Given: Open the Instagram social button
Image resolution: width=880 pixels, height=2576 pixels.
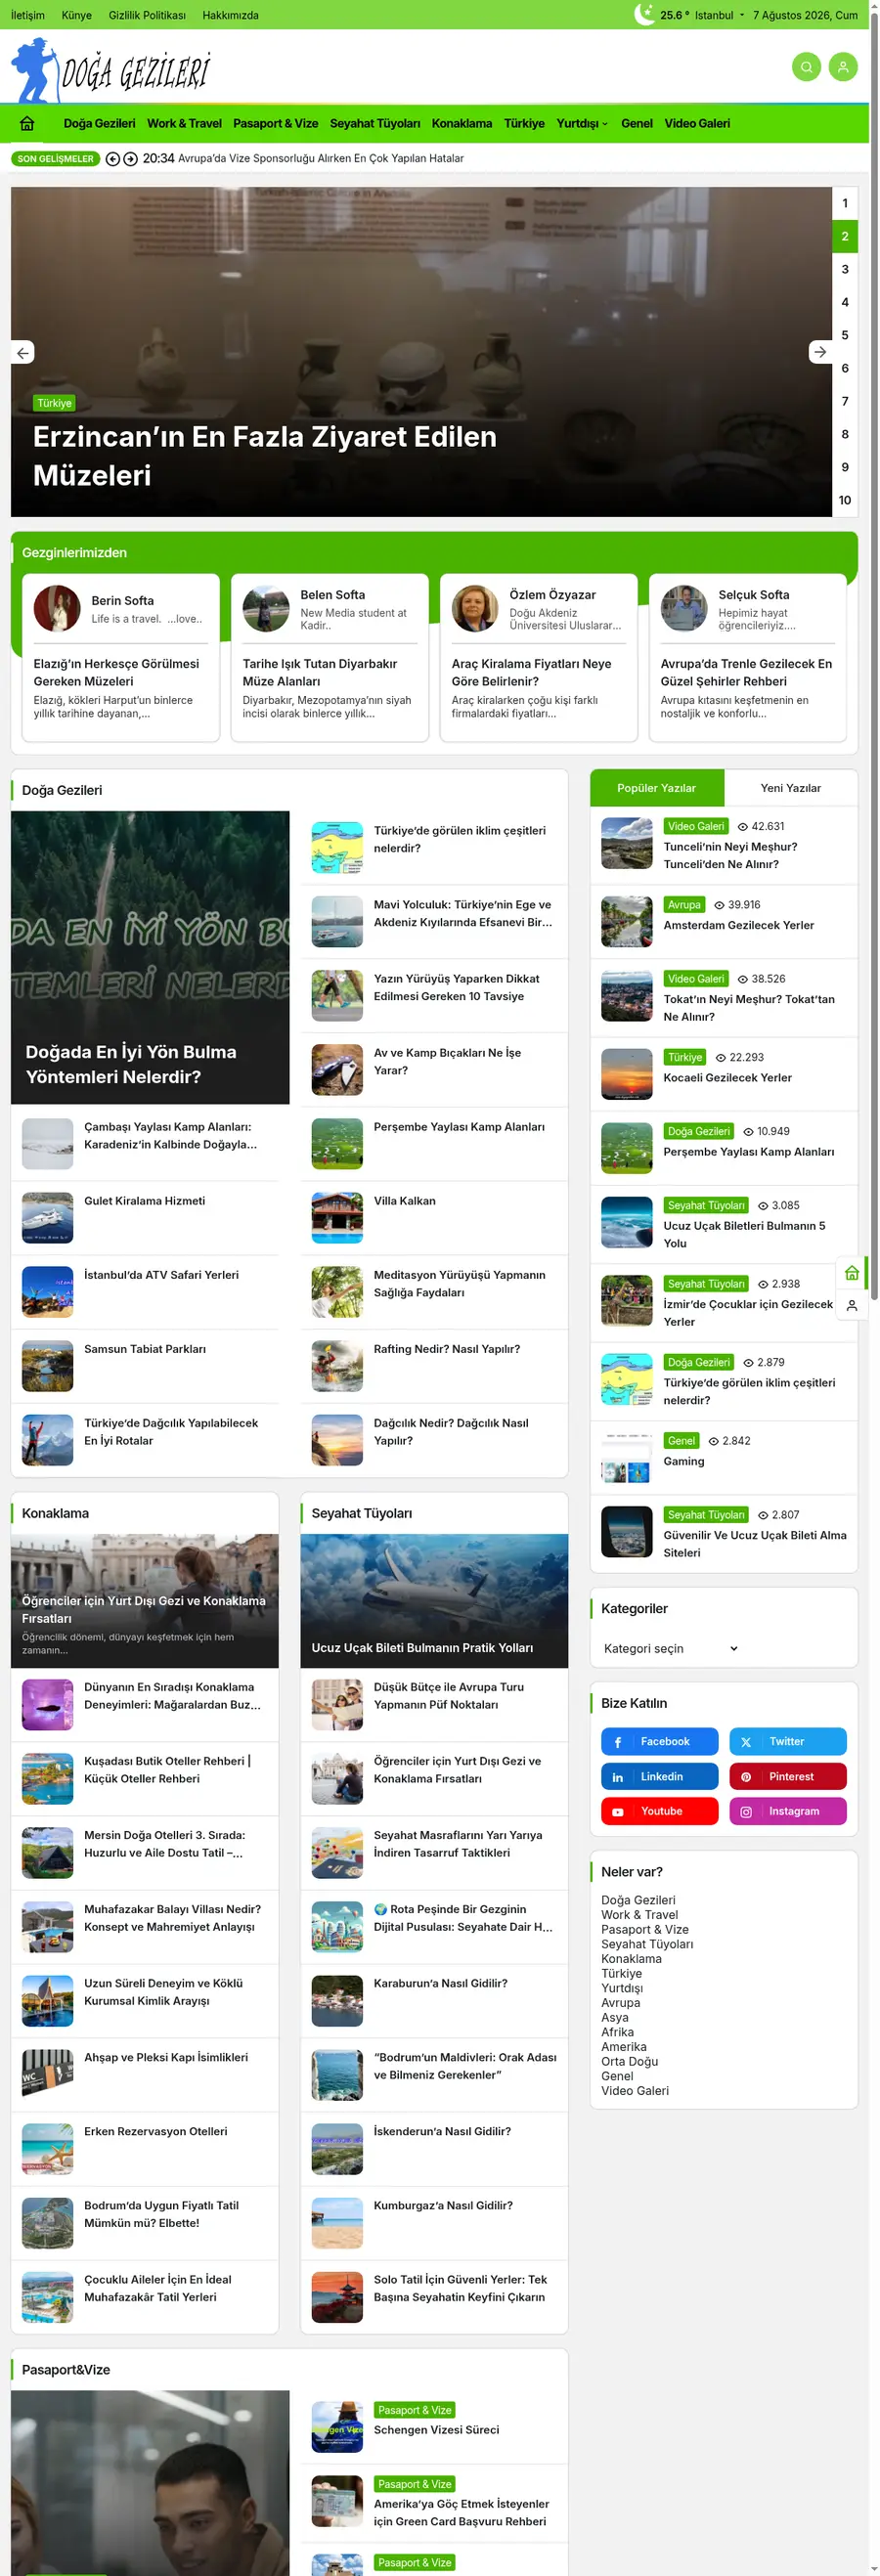Looking at the screenshot, I should [x=788, y=1812].
